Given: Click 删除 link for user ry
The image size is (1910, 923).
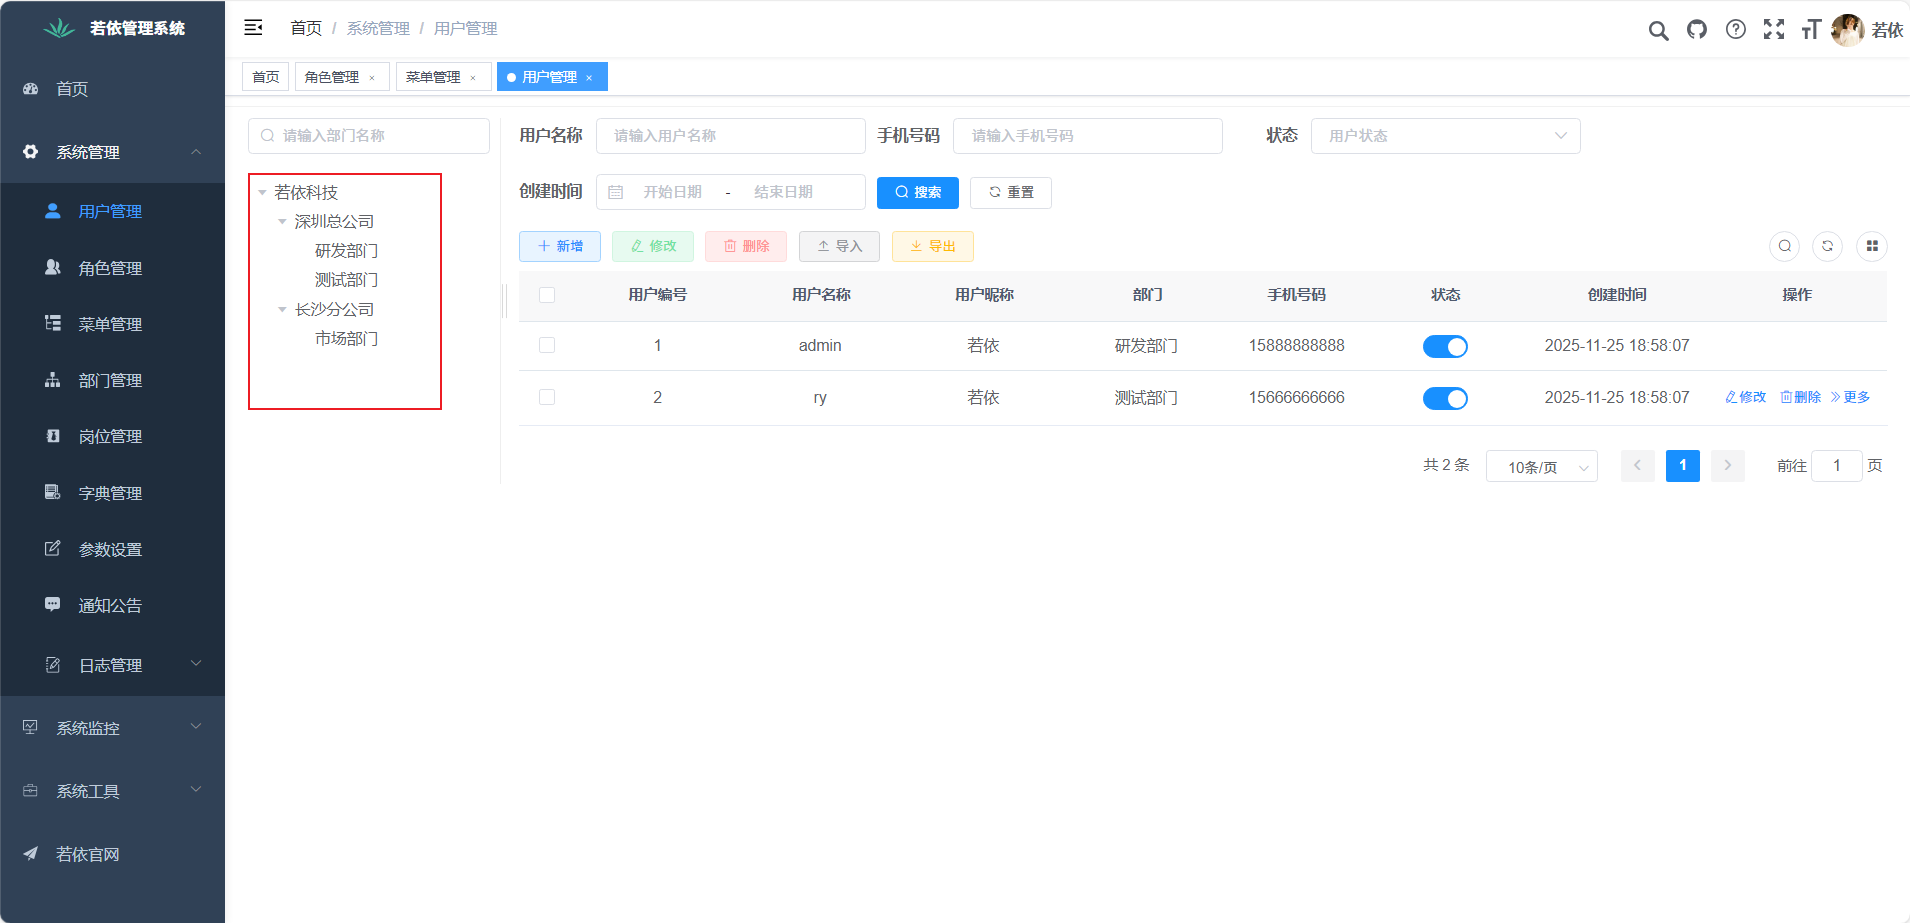Looking at the screenshot, I should (1801, 397).
